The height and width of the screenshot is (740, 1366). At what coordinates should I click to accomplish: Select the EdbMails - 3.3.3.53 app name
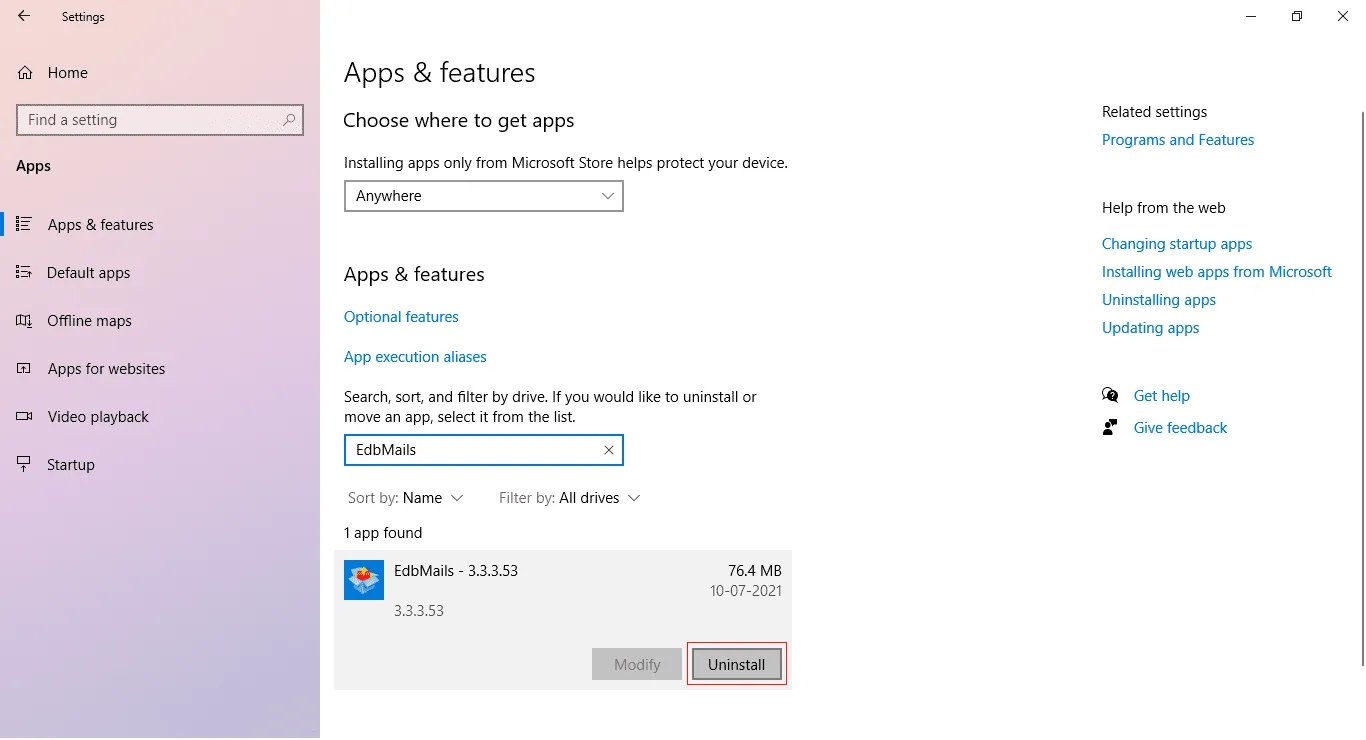tap(456, 571)
